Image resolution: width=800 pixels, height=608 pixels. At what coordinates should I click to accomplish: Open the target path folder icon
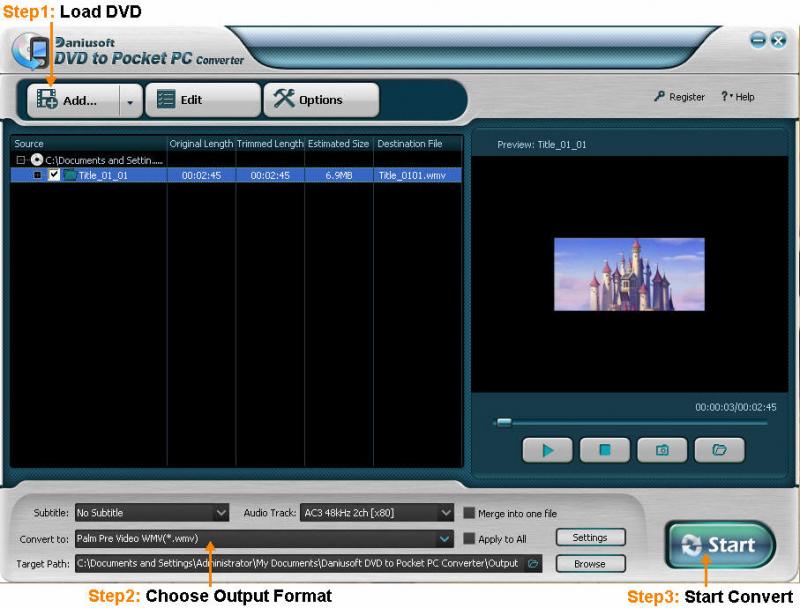pos(533,563)
